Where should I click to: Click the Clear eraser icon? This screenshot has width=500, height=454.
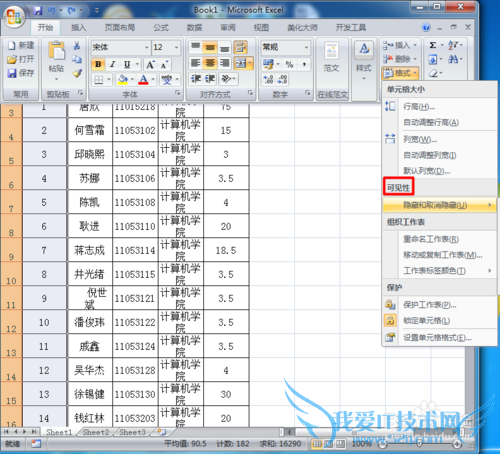(x=433, y=73)
